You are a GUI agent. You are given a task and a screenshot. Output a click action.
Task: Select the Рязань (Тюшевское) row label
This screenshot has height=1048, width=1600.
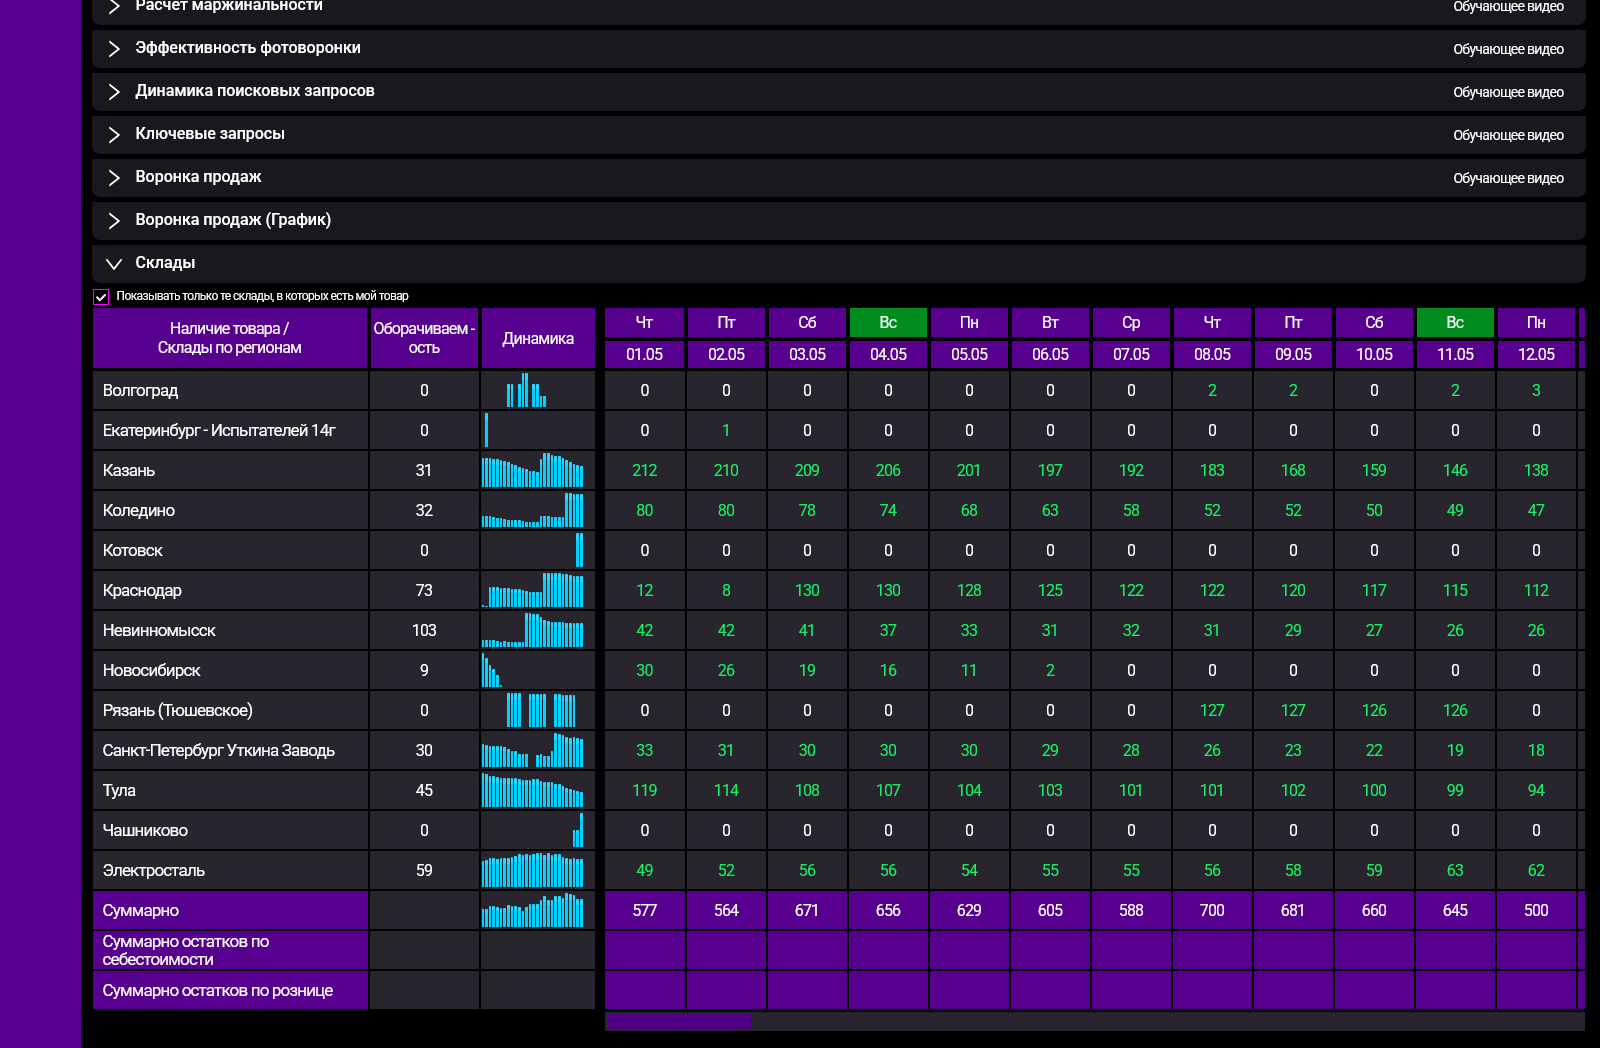pyautogui.click(x=230, y=710)
